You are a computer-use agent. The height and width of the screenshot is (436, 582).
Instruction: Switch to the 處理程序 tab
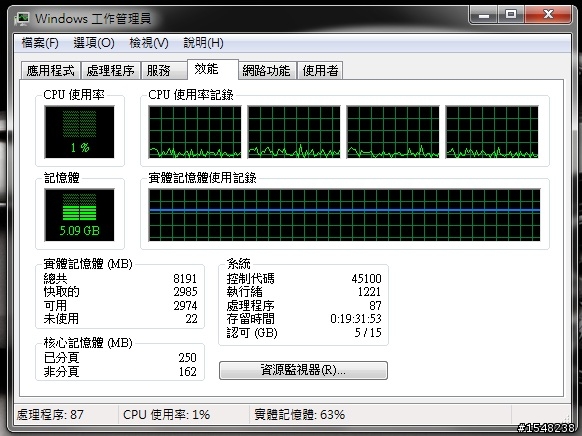pos(110,71)
